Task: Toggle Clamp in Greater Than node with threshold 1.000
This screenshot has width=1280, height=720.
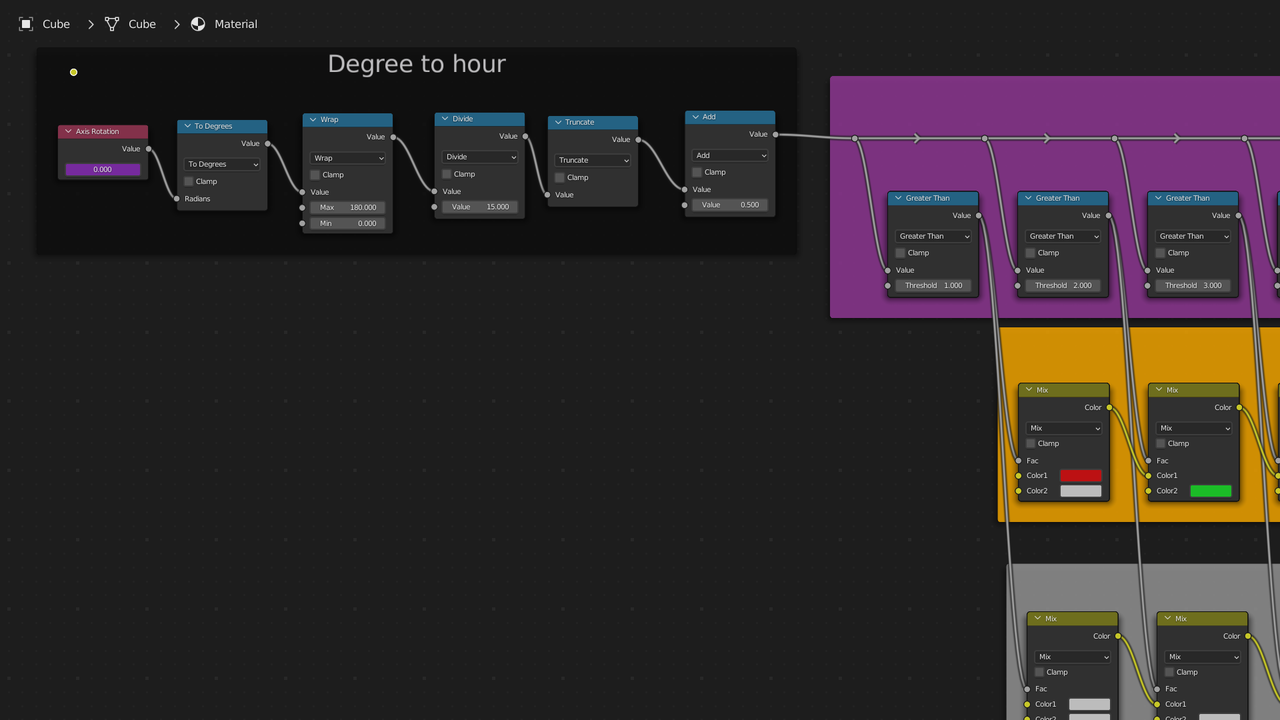Action: coord(900,253)
